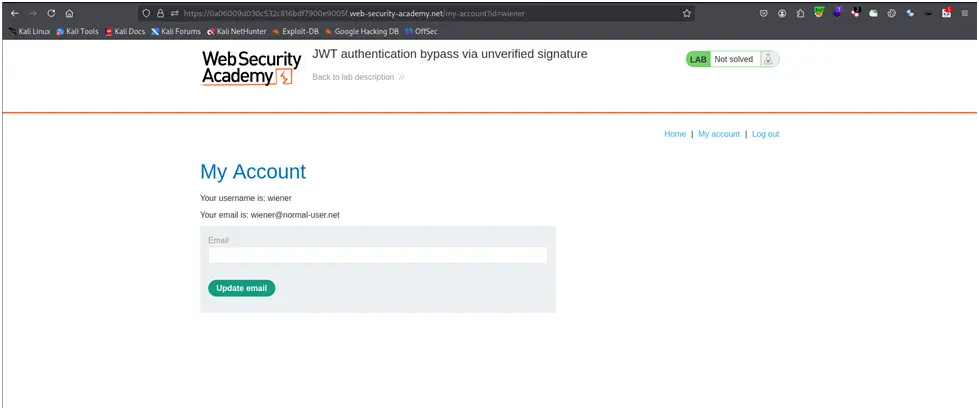Screen dimensions: 979x410
Task: Go to the browser home page
Action: pos(69,14)
